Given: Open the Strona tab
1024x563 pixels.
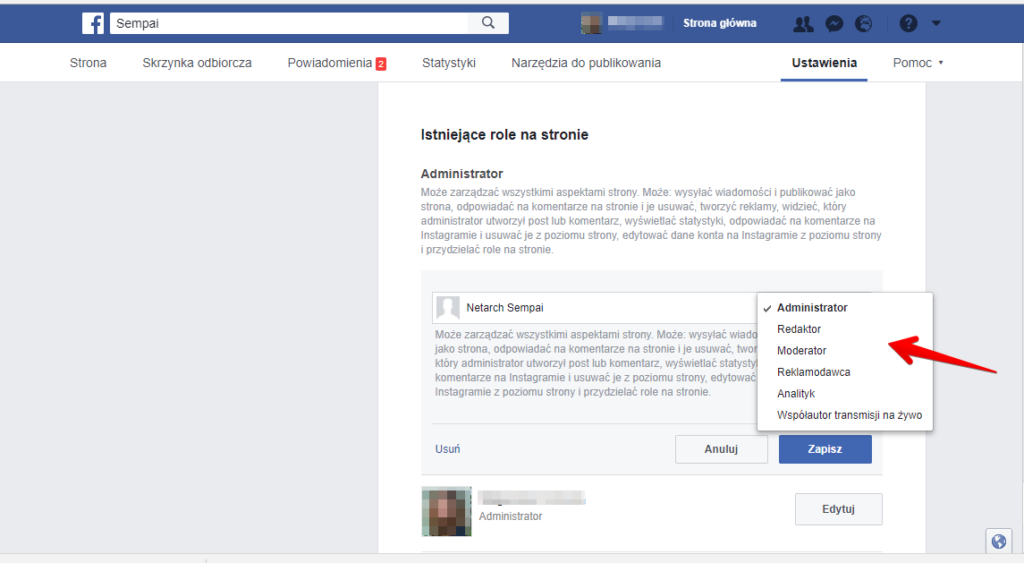Looking at the screenshot, I should point(88,63).
